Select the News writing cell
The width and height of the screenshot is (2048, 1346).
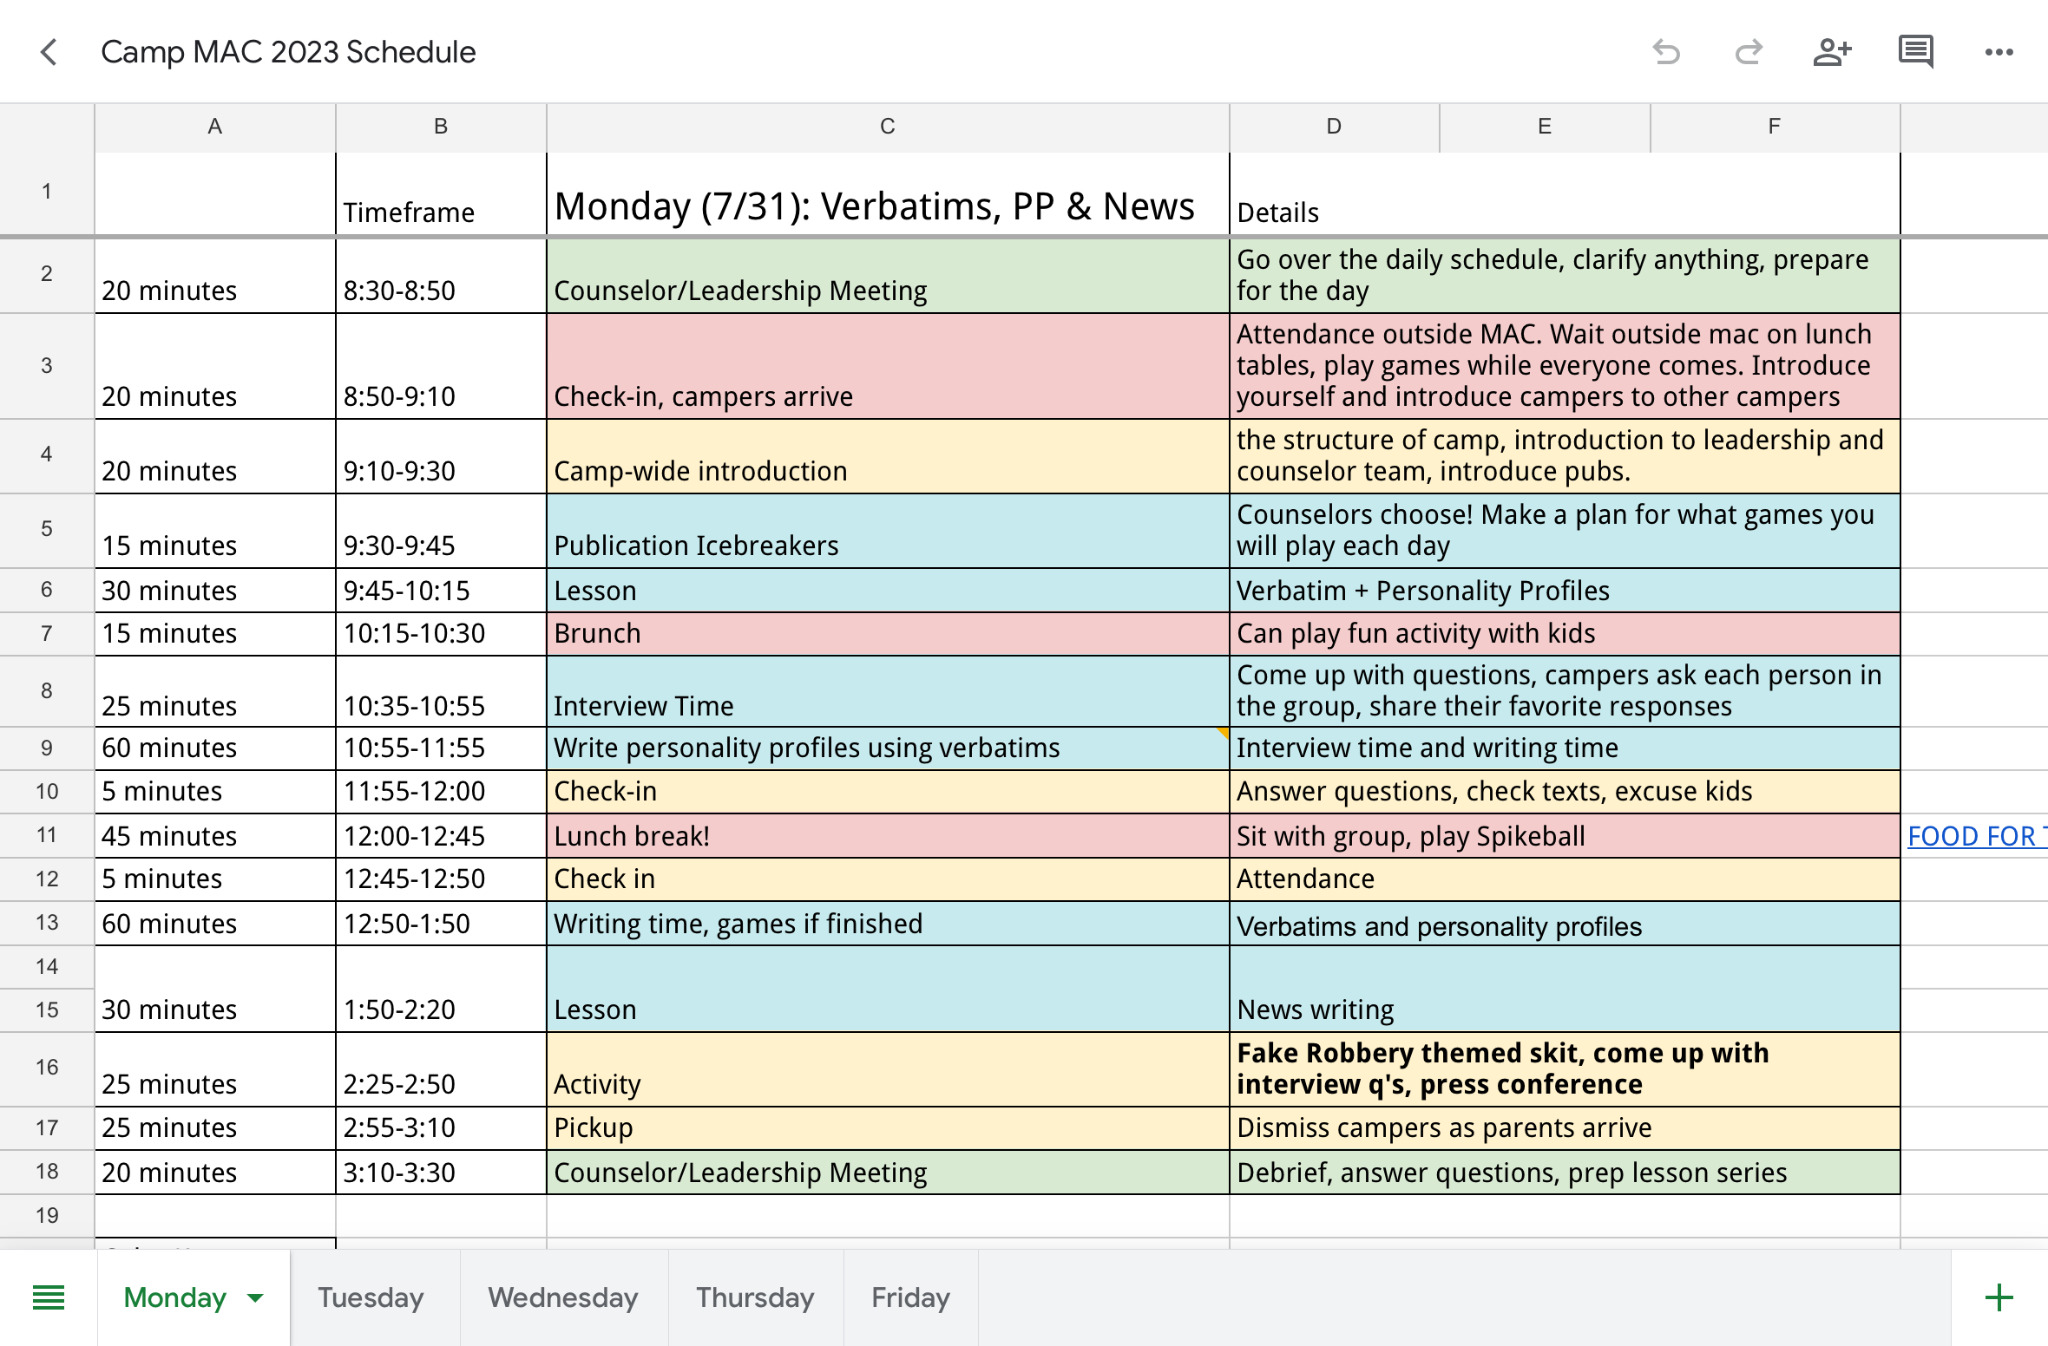pyautogui.click(x=1565, y=989)
